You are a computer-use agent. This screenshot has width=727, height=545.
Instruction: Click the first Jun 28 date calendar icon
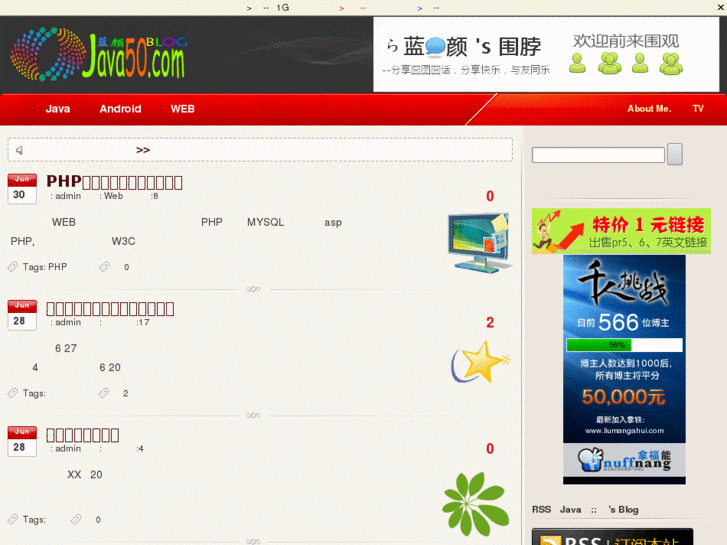[x=22, y=315]
